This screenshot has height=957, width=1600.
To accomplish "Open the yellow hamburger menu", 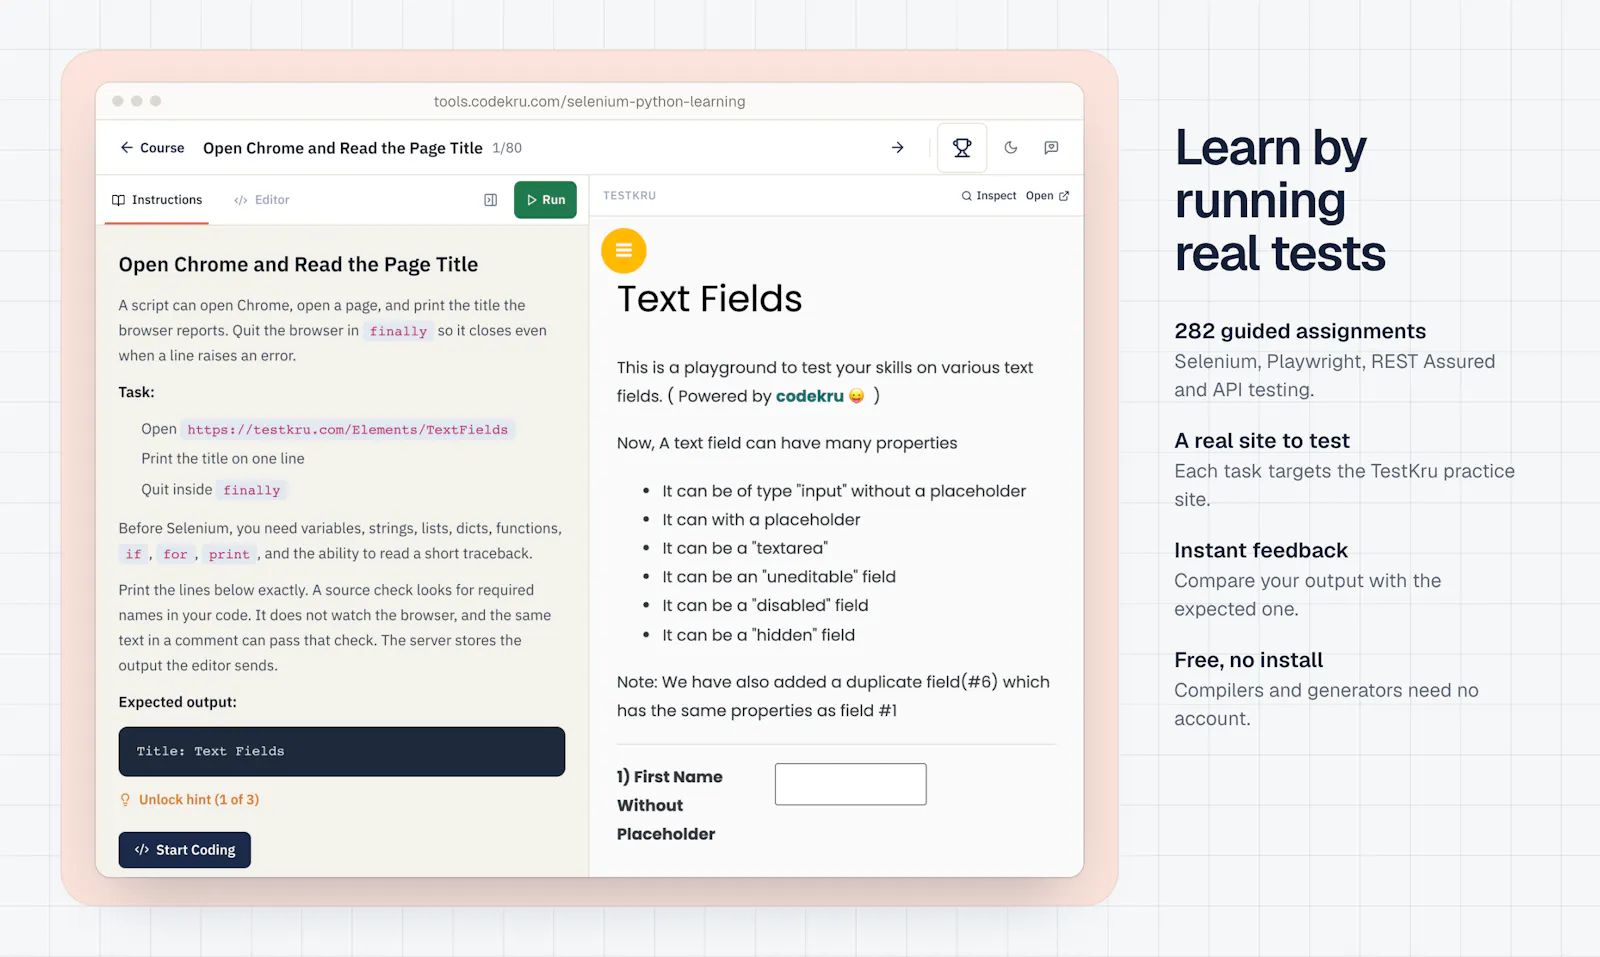I will tap(624, 250).
